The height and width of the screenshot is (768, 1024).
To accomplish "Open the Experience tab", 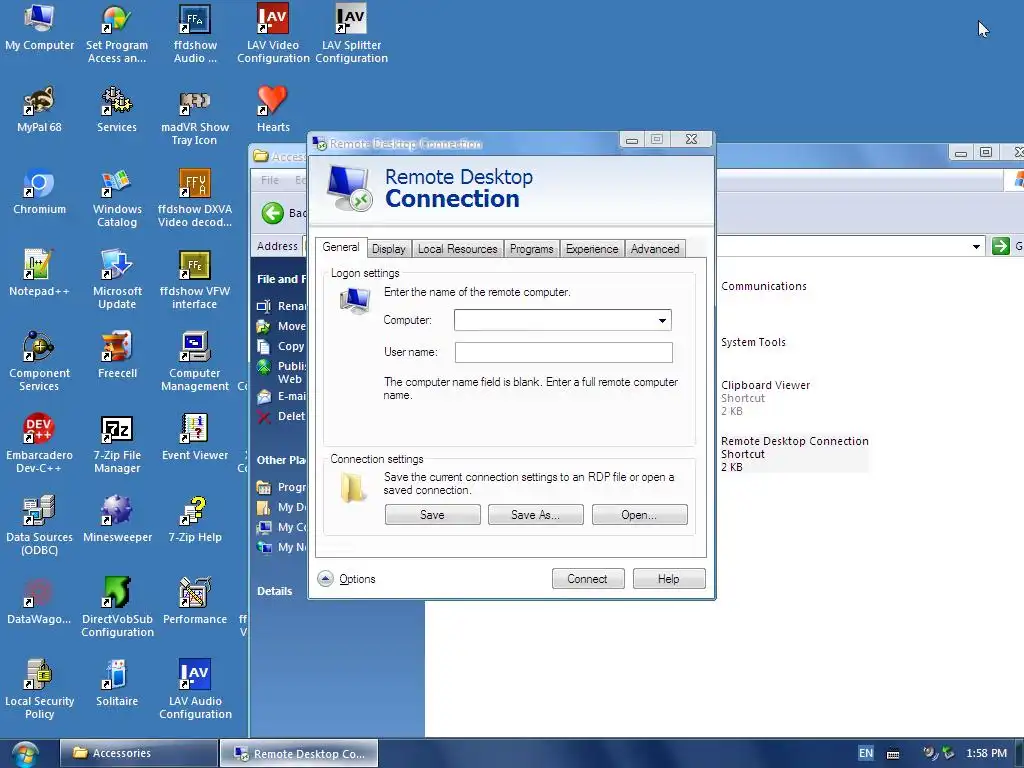I will 592,249.
